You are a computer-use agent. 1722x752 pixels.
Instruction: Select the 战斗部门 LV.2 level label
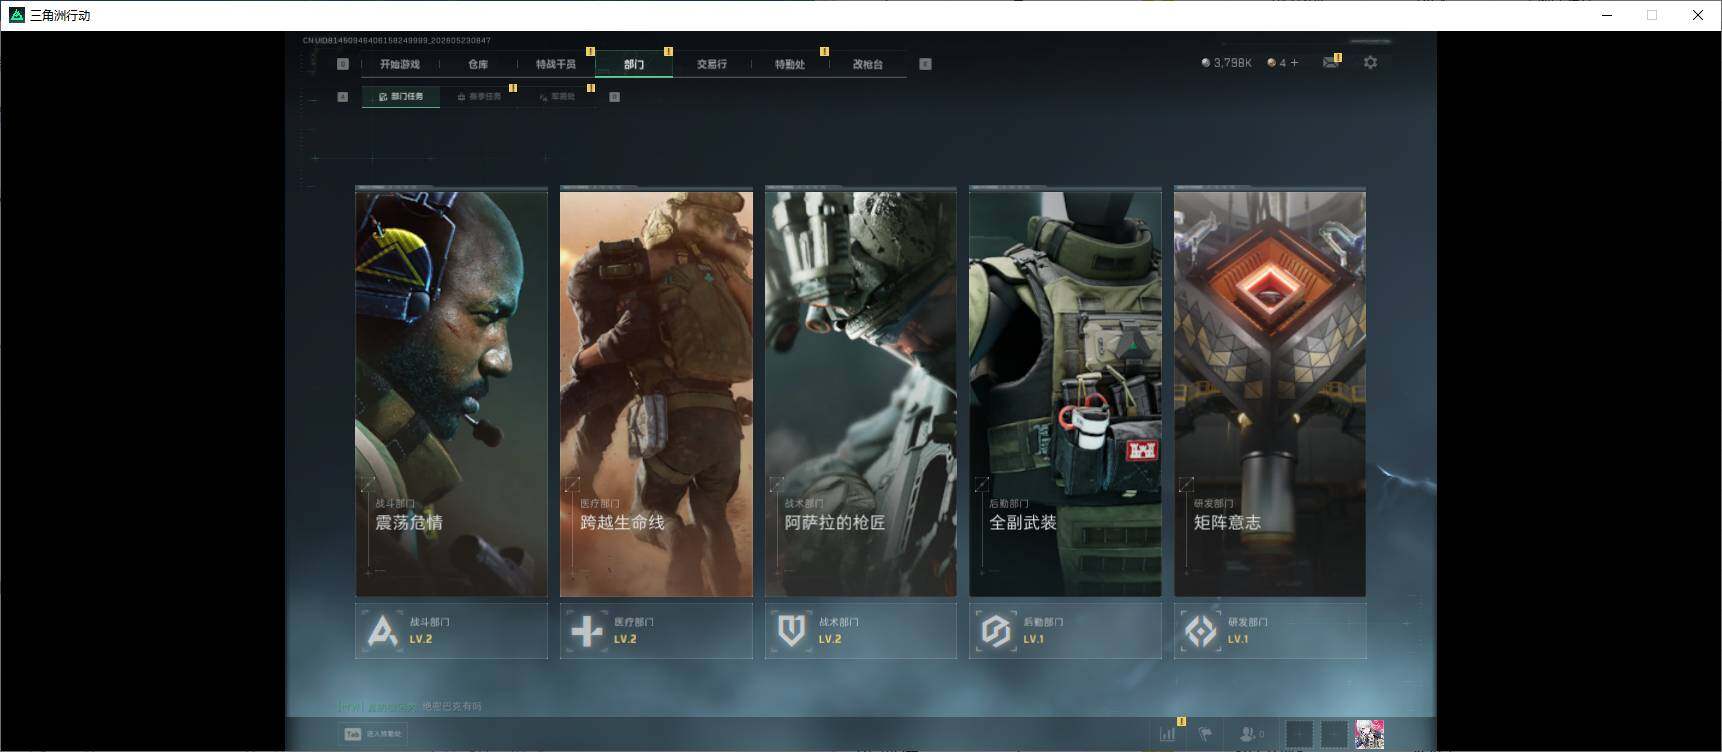point(421,639)
